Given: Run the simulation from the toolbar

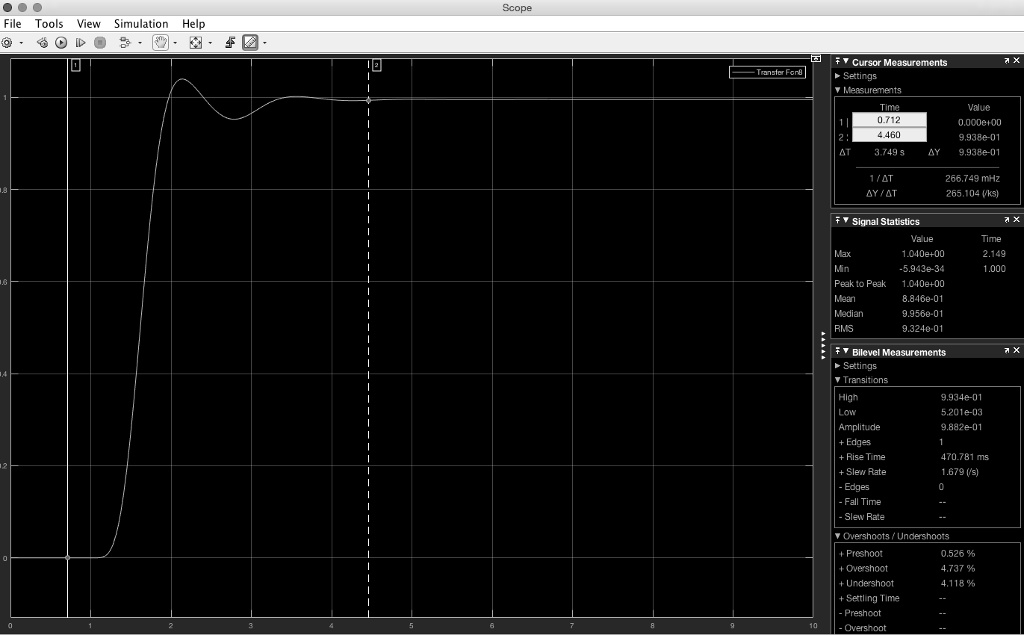Looking at the screenshot, I should [61, 42].
